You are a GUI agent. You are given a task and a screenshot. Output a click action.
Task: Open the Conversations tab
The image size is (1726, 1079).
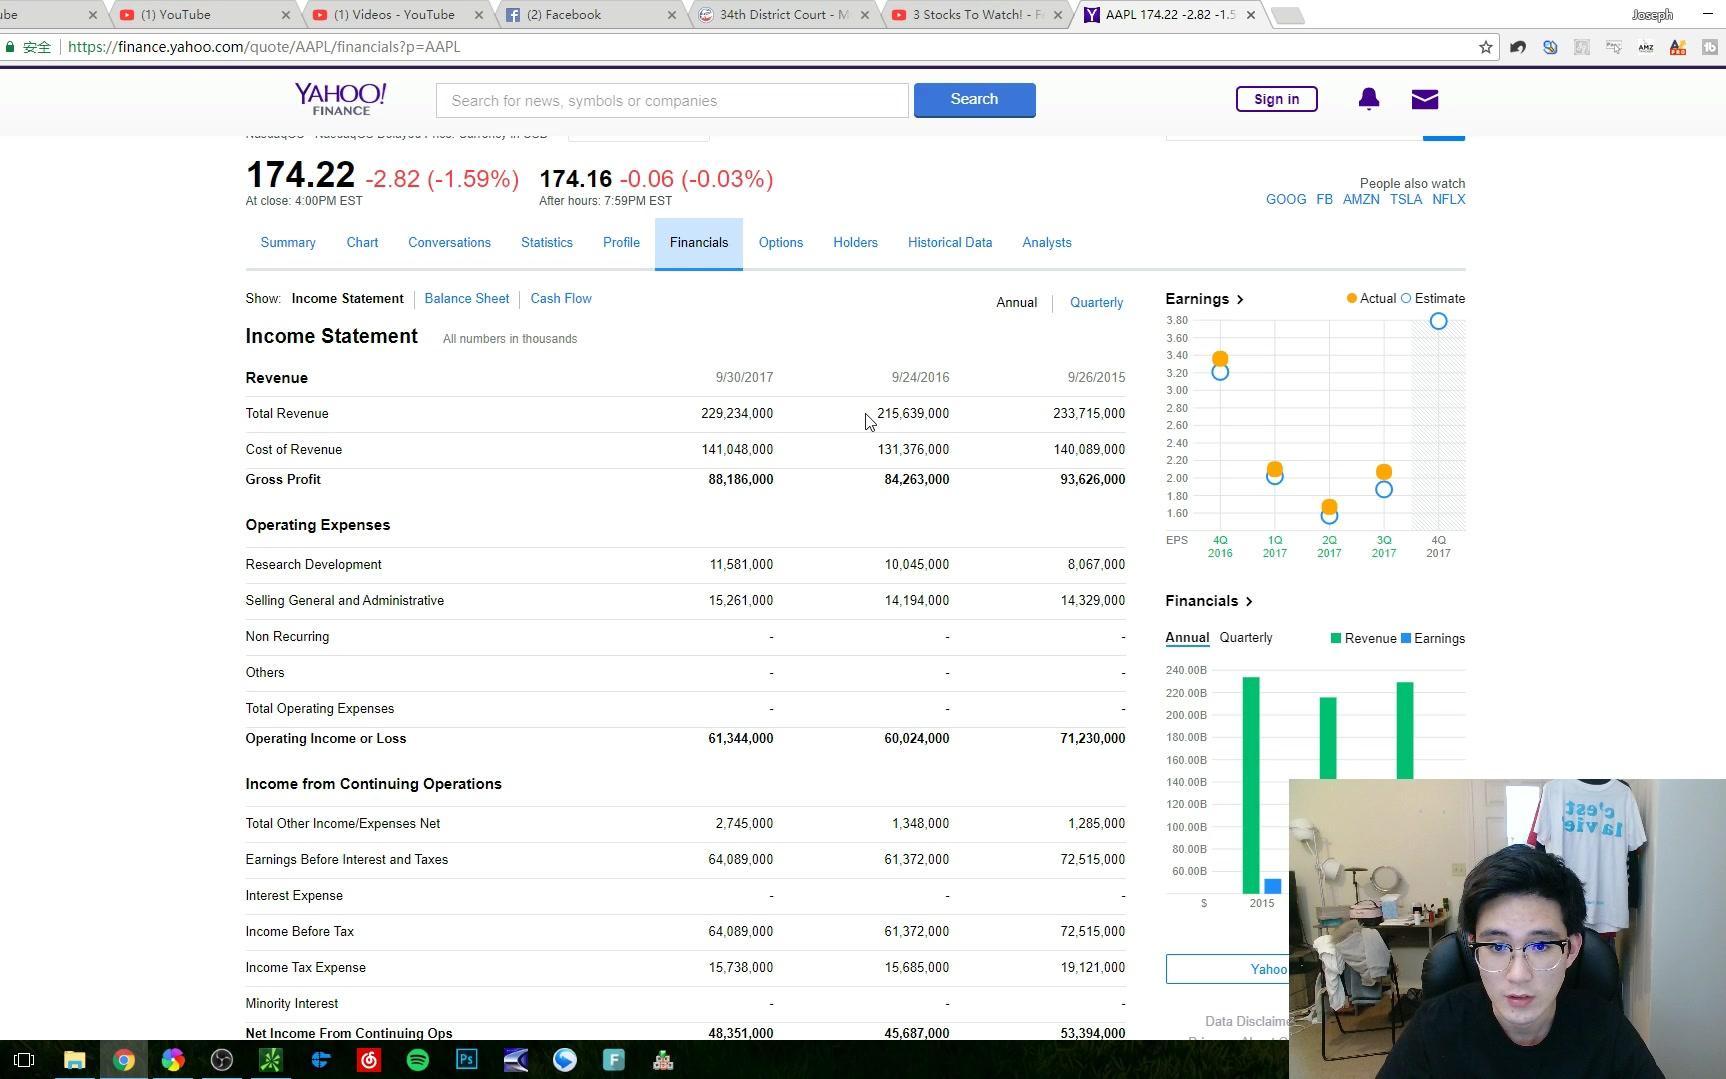pos(449,243)
